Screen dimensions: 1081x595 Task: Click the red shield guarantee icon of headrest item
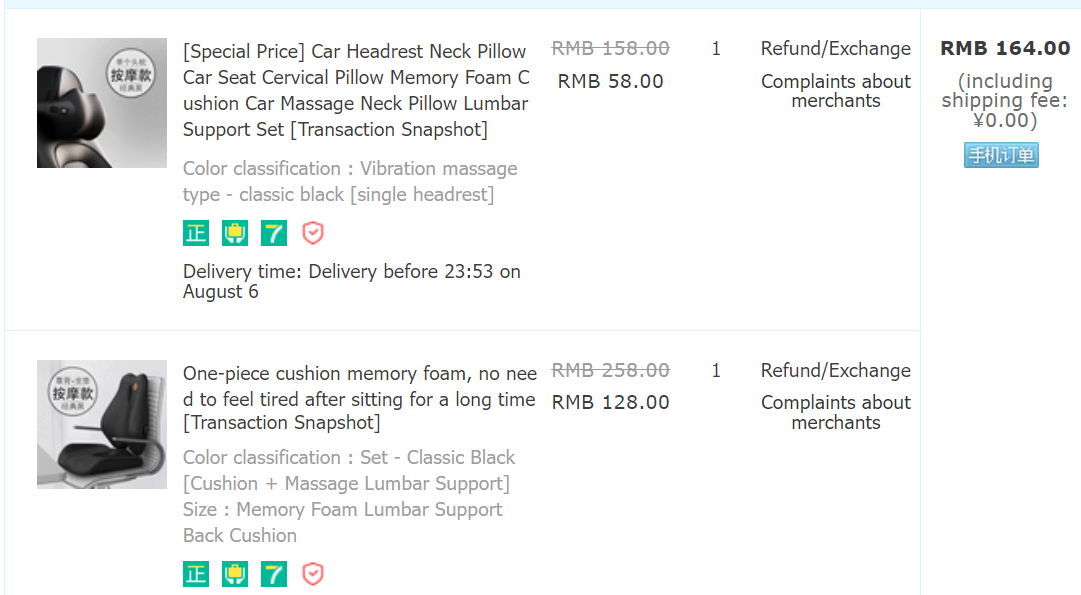click(x=313, y=233)
